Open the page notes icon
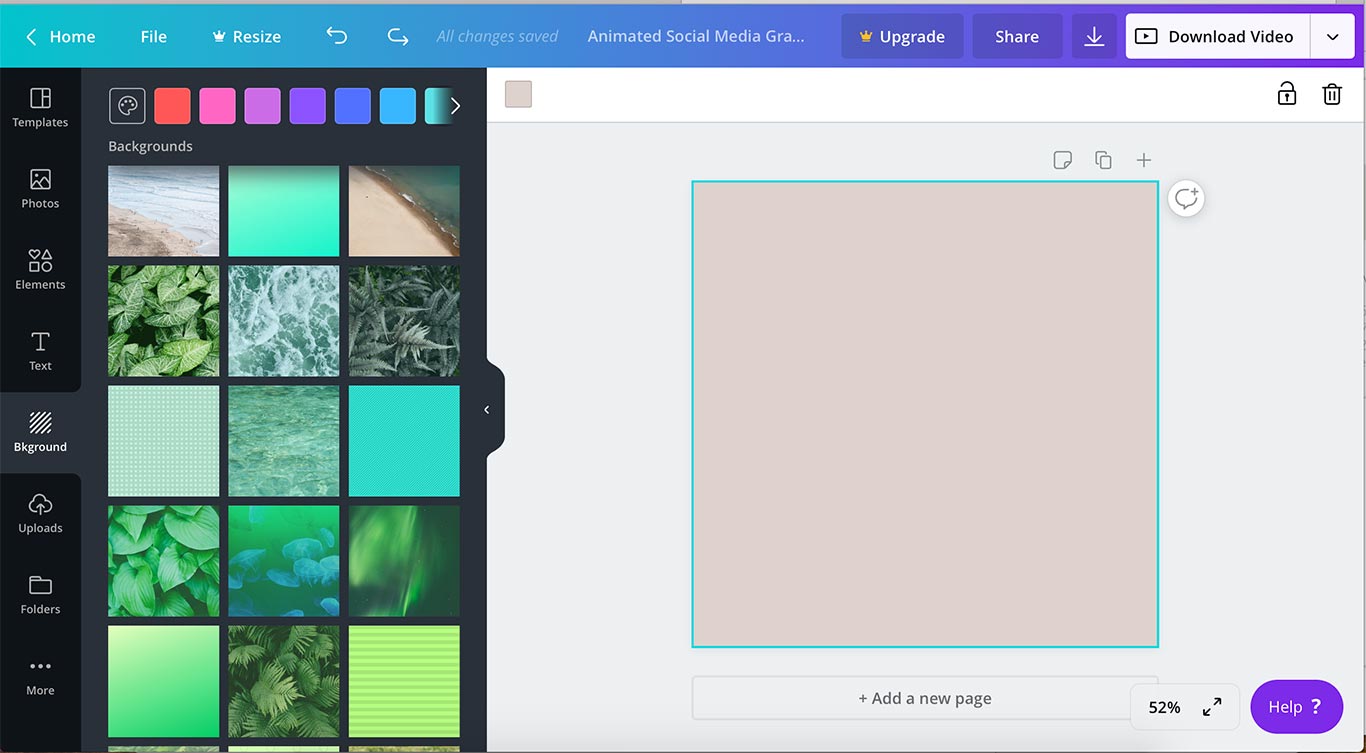Screen dimensions: 1366x753 1062,160
